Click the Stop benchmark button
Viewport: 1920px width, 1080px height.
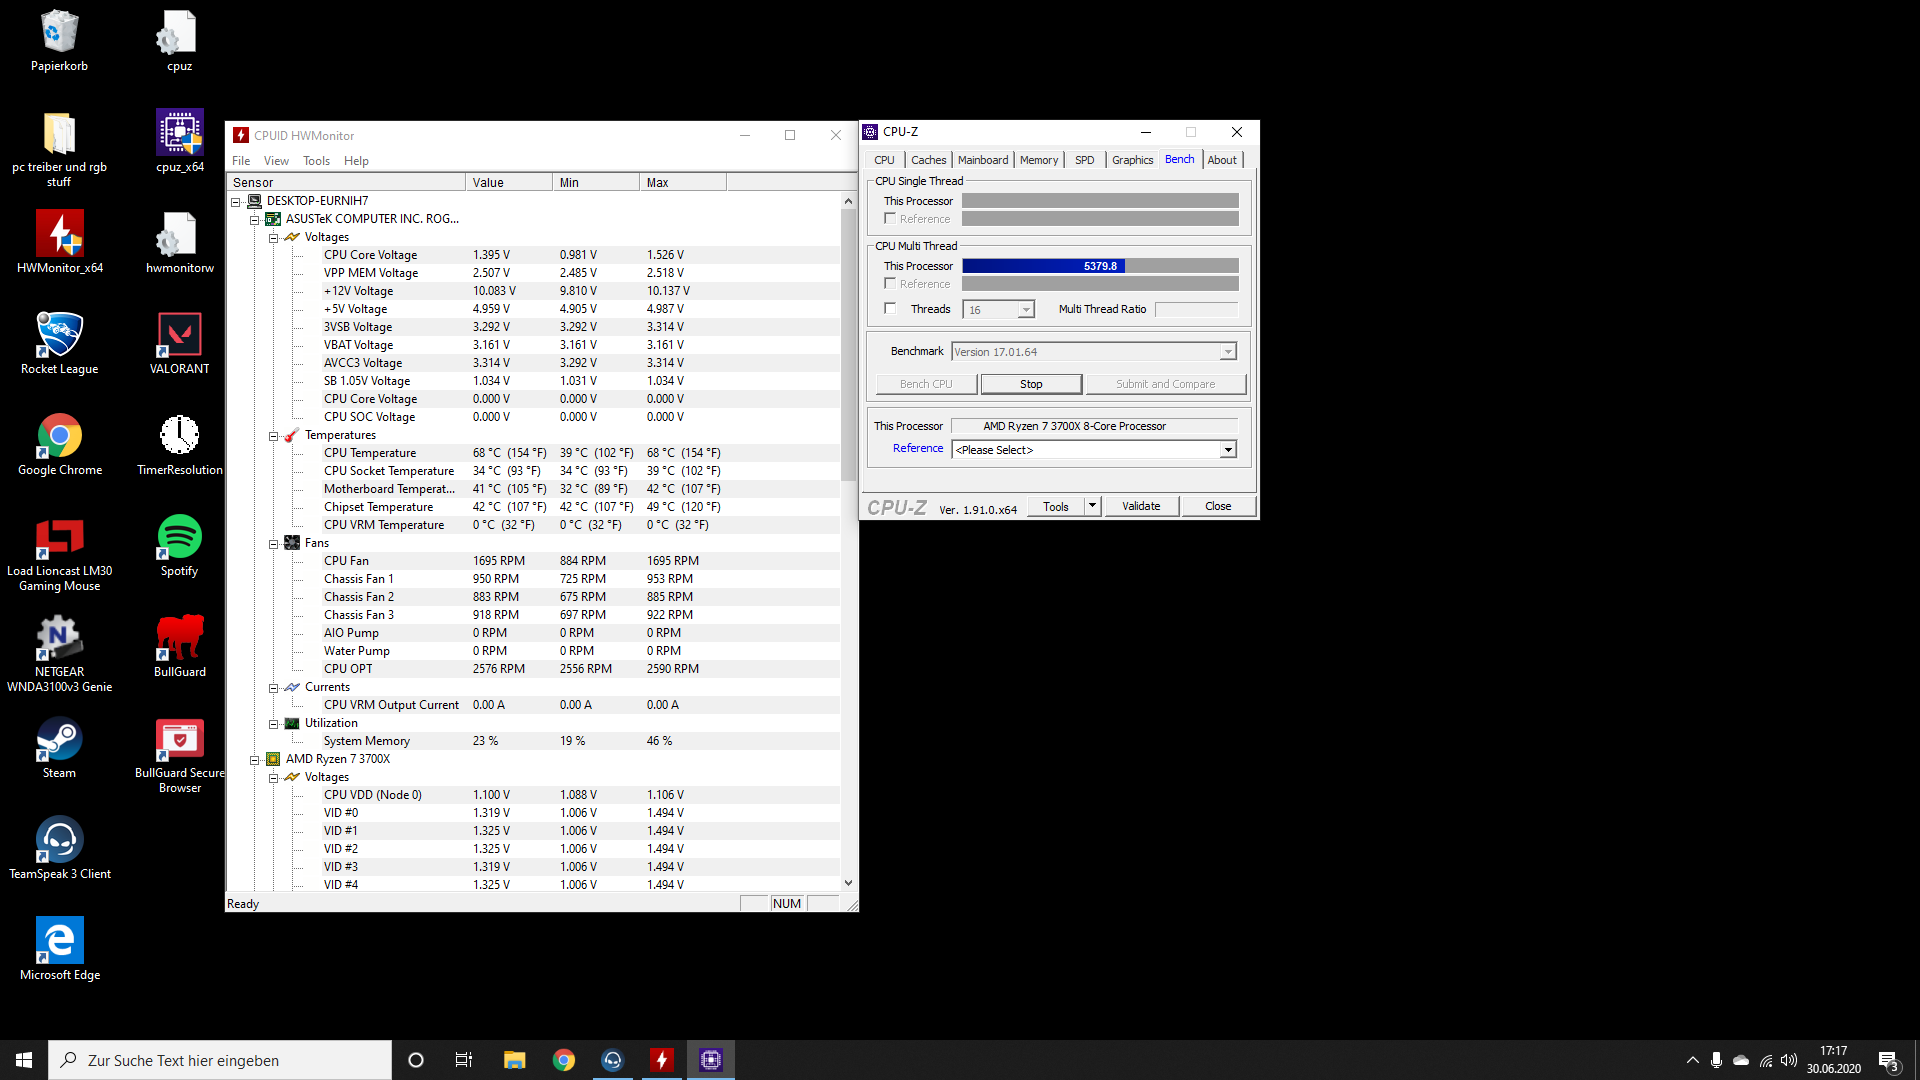click(1030, 384)
